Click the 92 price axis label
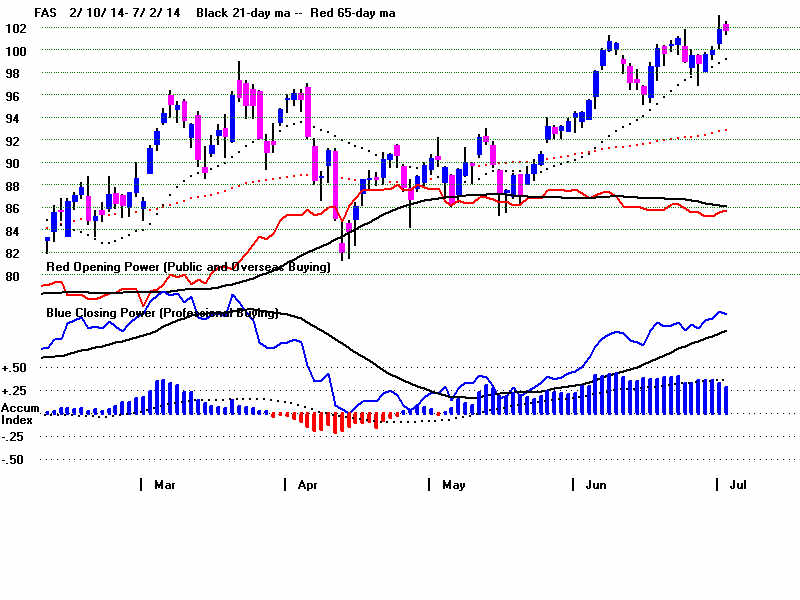 [12, 141]
